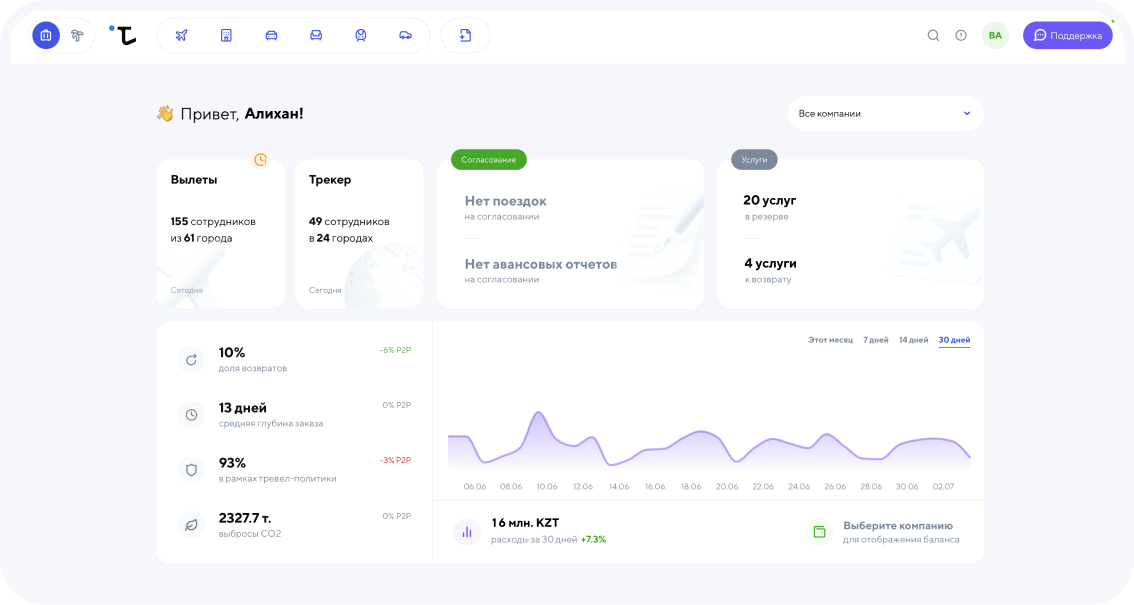Click Нет поездок на согласовании
The width and height of the screenshot is (1134, 605).
(x=506, y=207)
